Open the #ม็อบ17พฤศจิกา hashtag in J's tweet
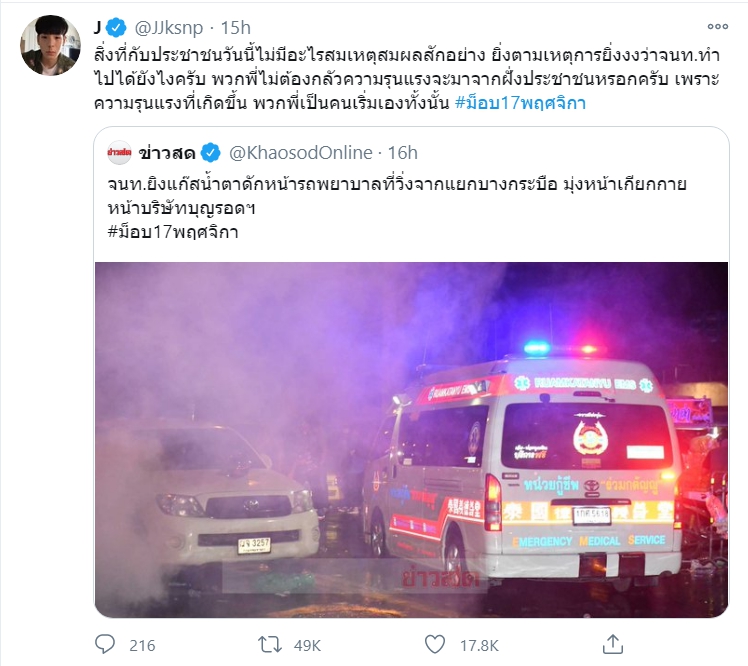 coord(520,103)
